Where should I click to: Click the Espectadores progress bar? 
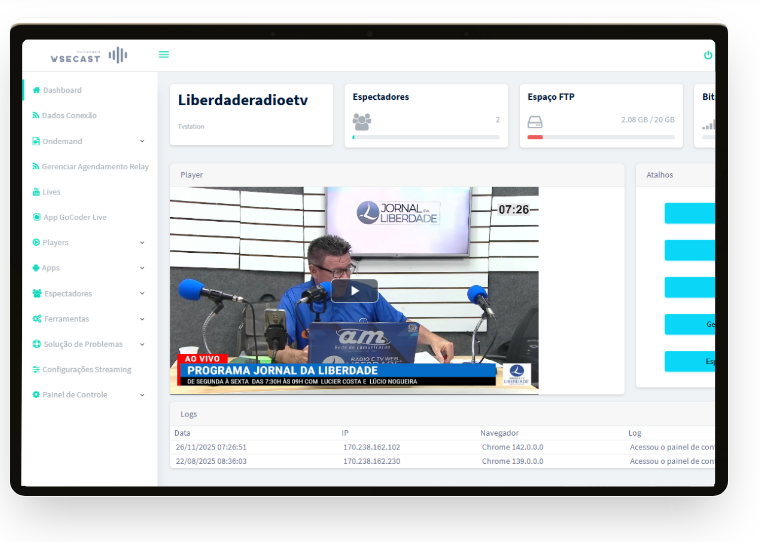426,137
